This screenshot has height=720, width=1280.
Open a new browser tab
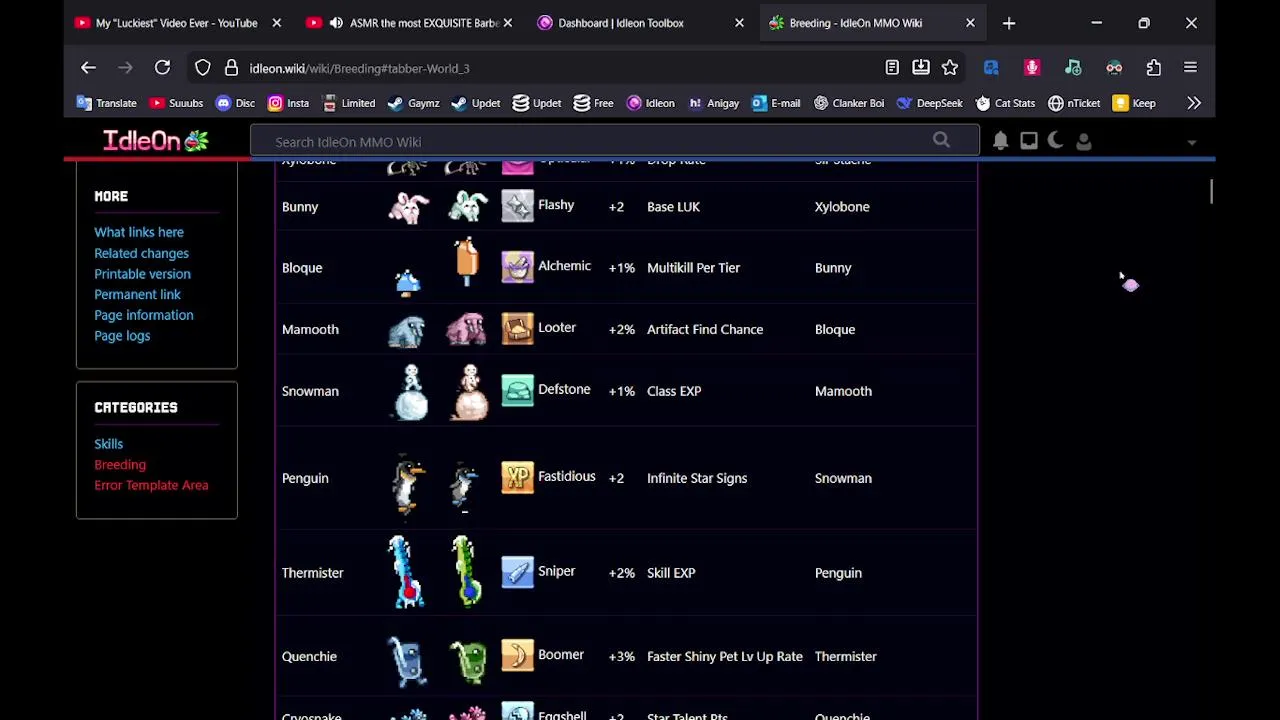pyautogui.click(x=1009, y=23)
